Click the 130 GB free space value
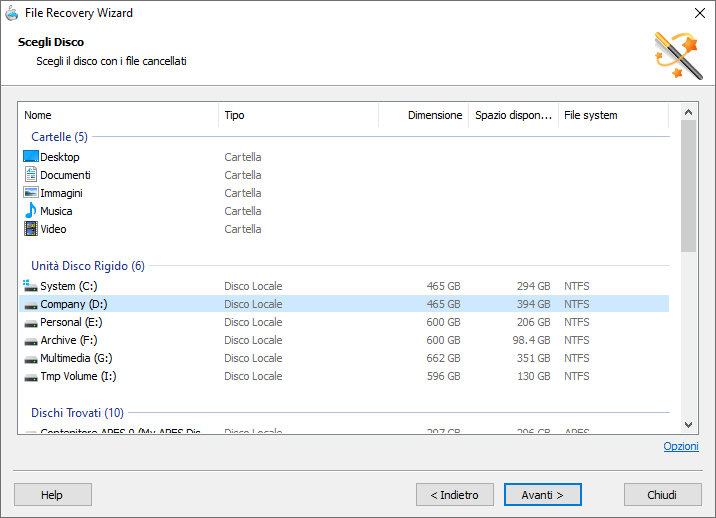The image size is (716, 518). (x=533, y=376)
